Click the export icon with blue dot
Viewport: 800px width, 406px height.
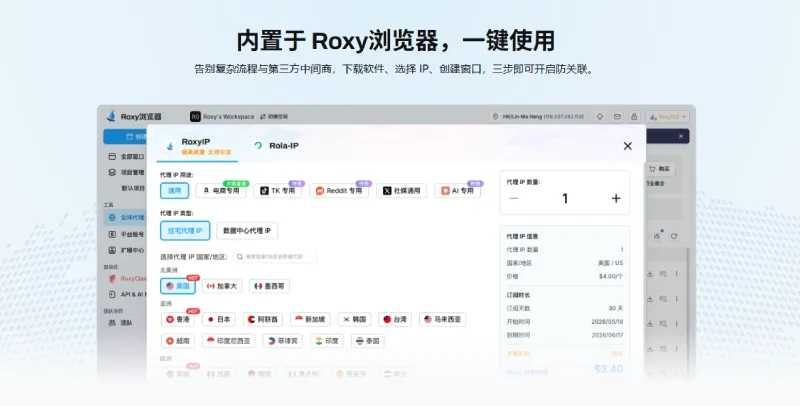657,236
